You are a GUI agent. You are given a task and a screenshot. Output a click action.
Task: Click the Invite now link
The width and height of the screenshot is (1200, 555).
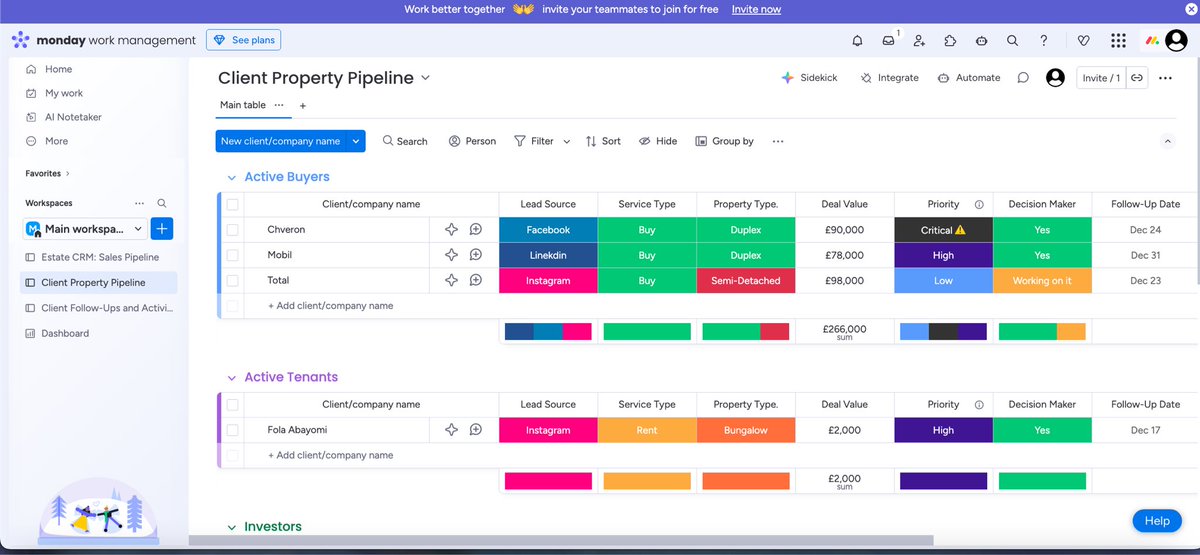pyautogui.click(x=756, y=9)
